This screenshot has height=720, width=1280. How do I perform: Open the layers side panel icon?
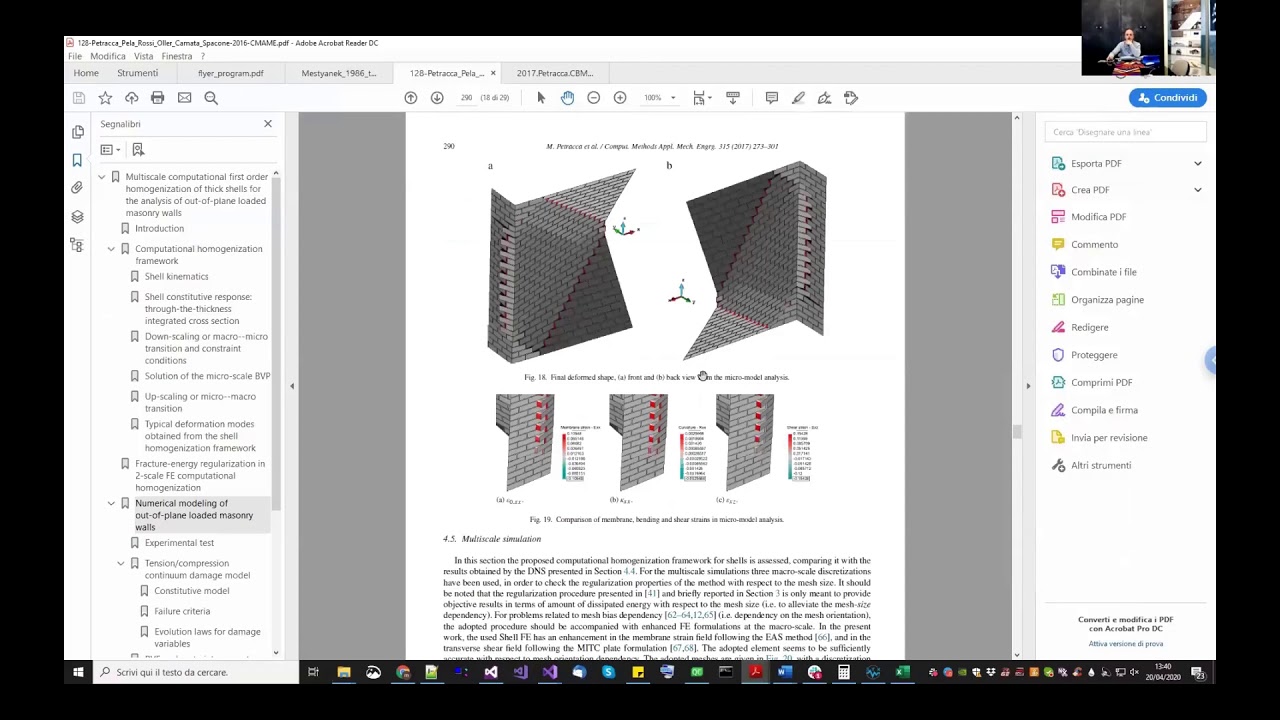tap(77, 216)
